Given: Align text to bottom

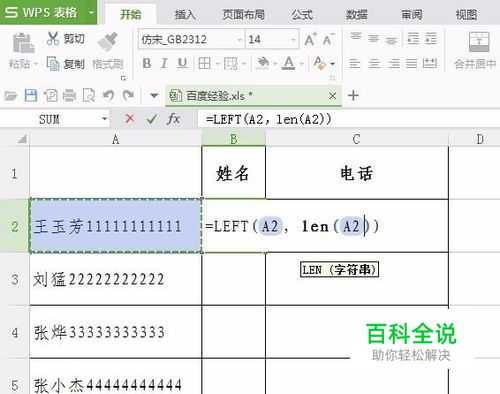Looking at the screenshot, I should click(391, 40).
